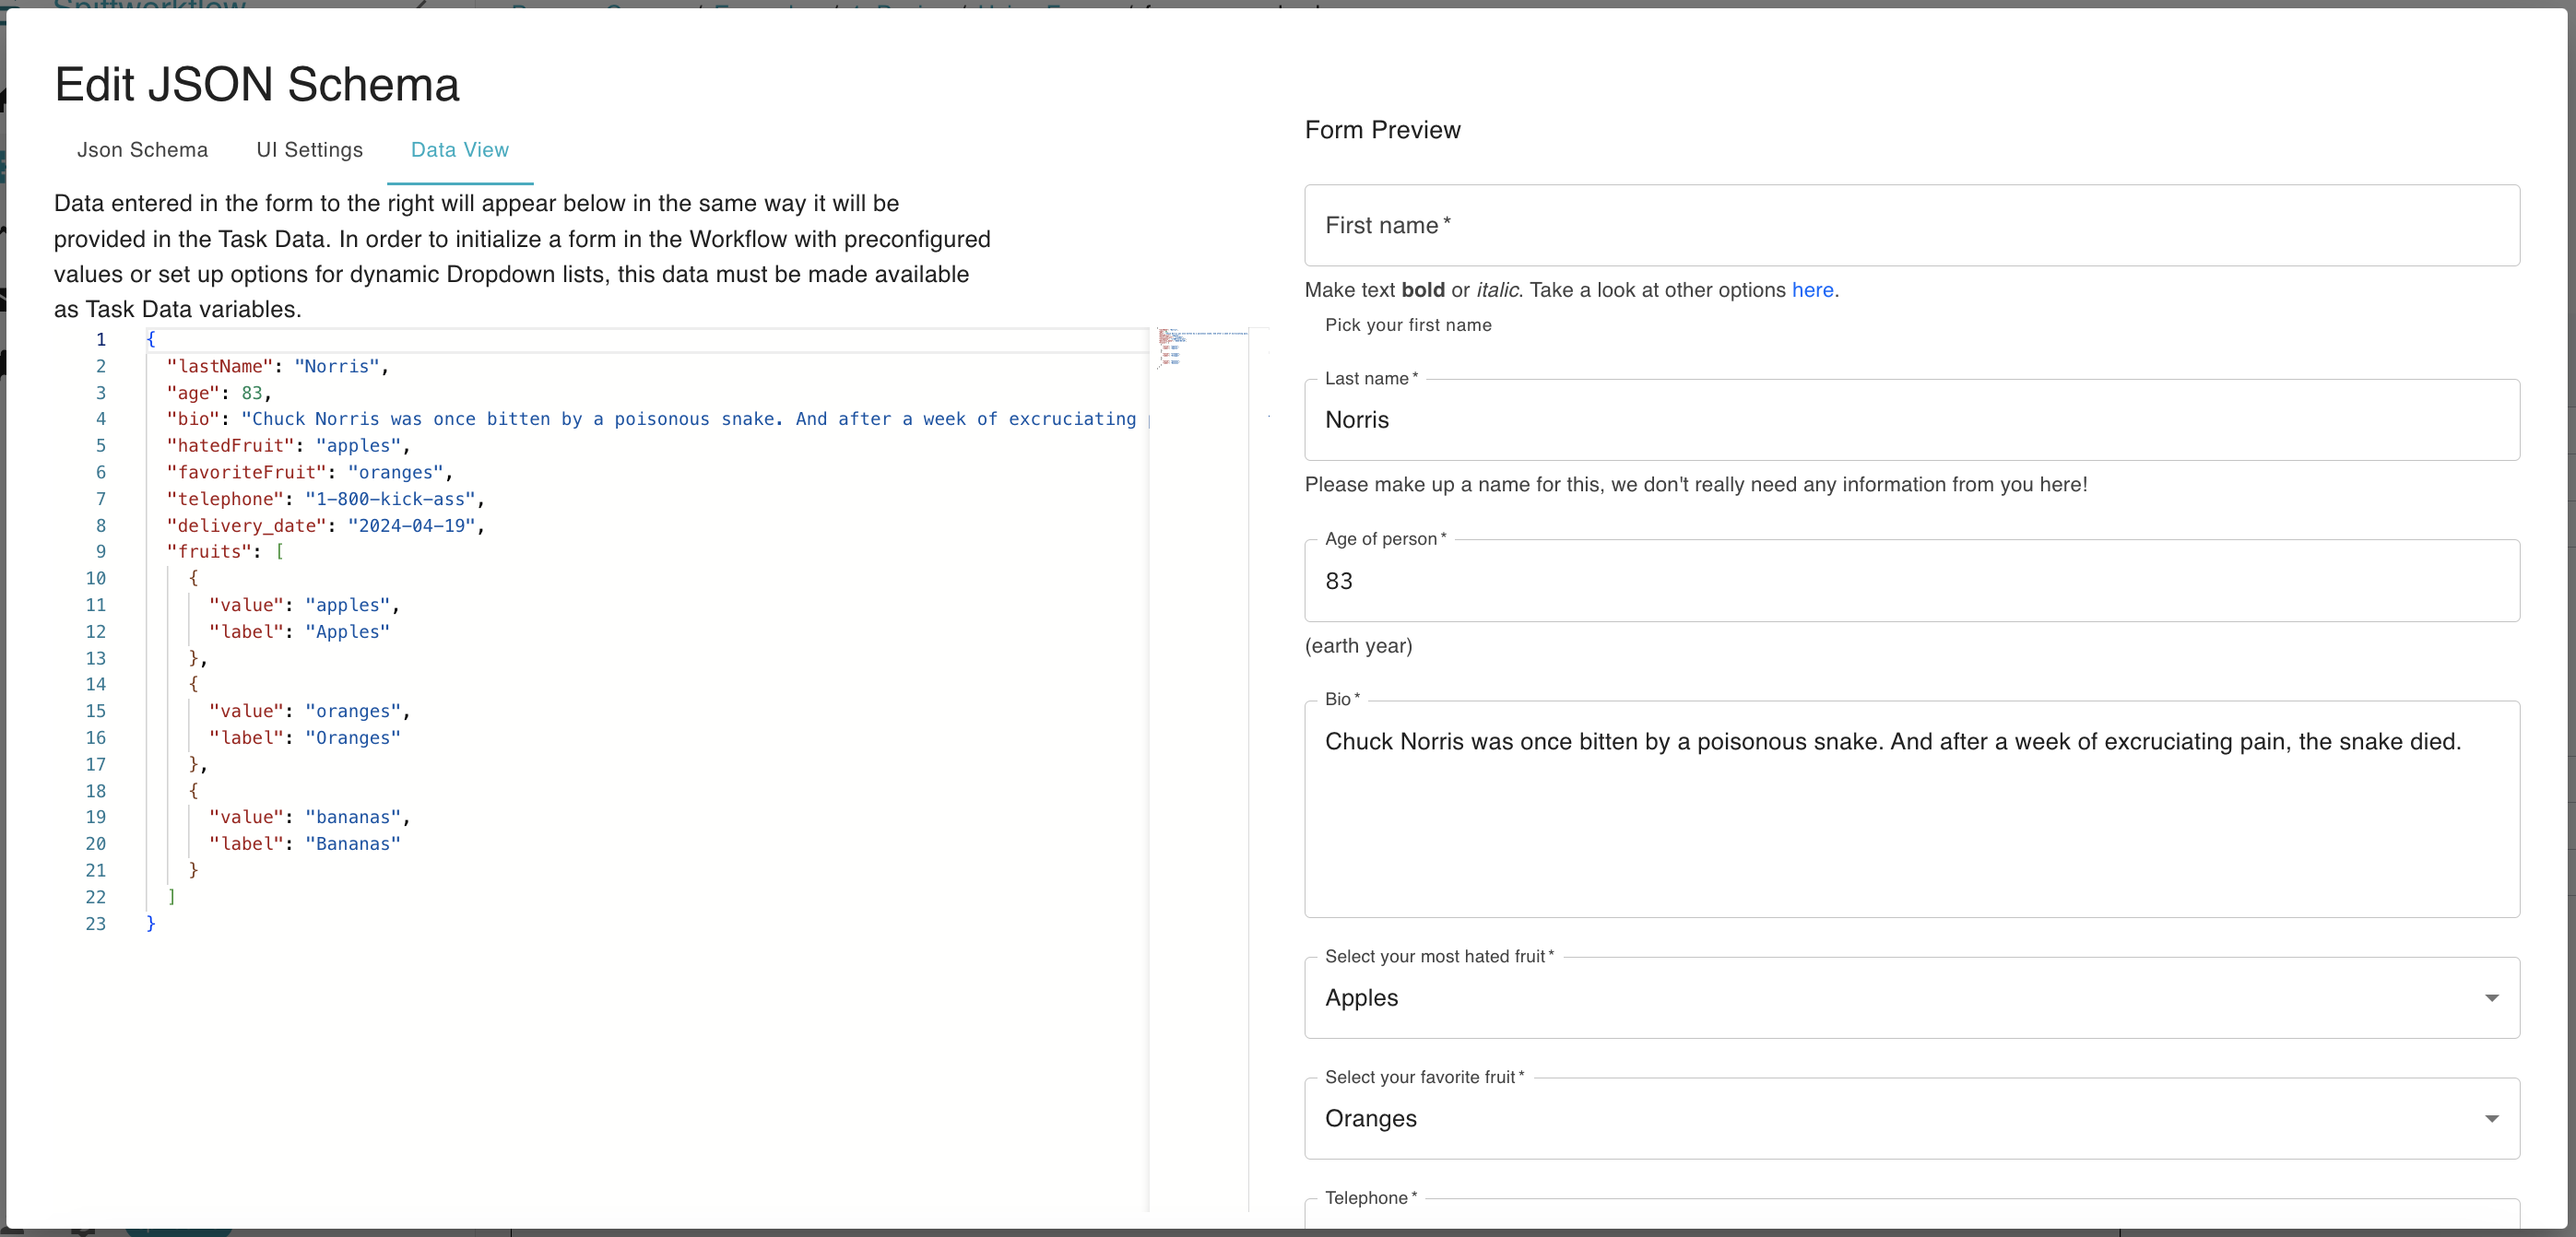Click line number 23 in the editor gutter
This screenshot has width=2576, height=1237.
click(95, 924)
